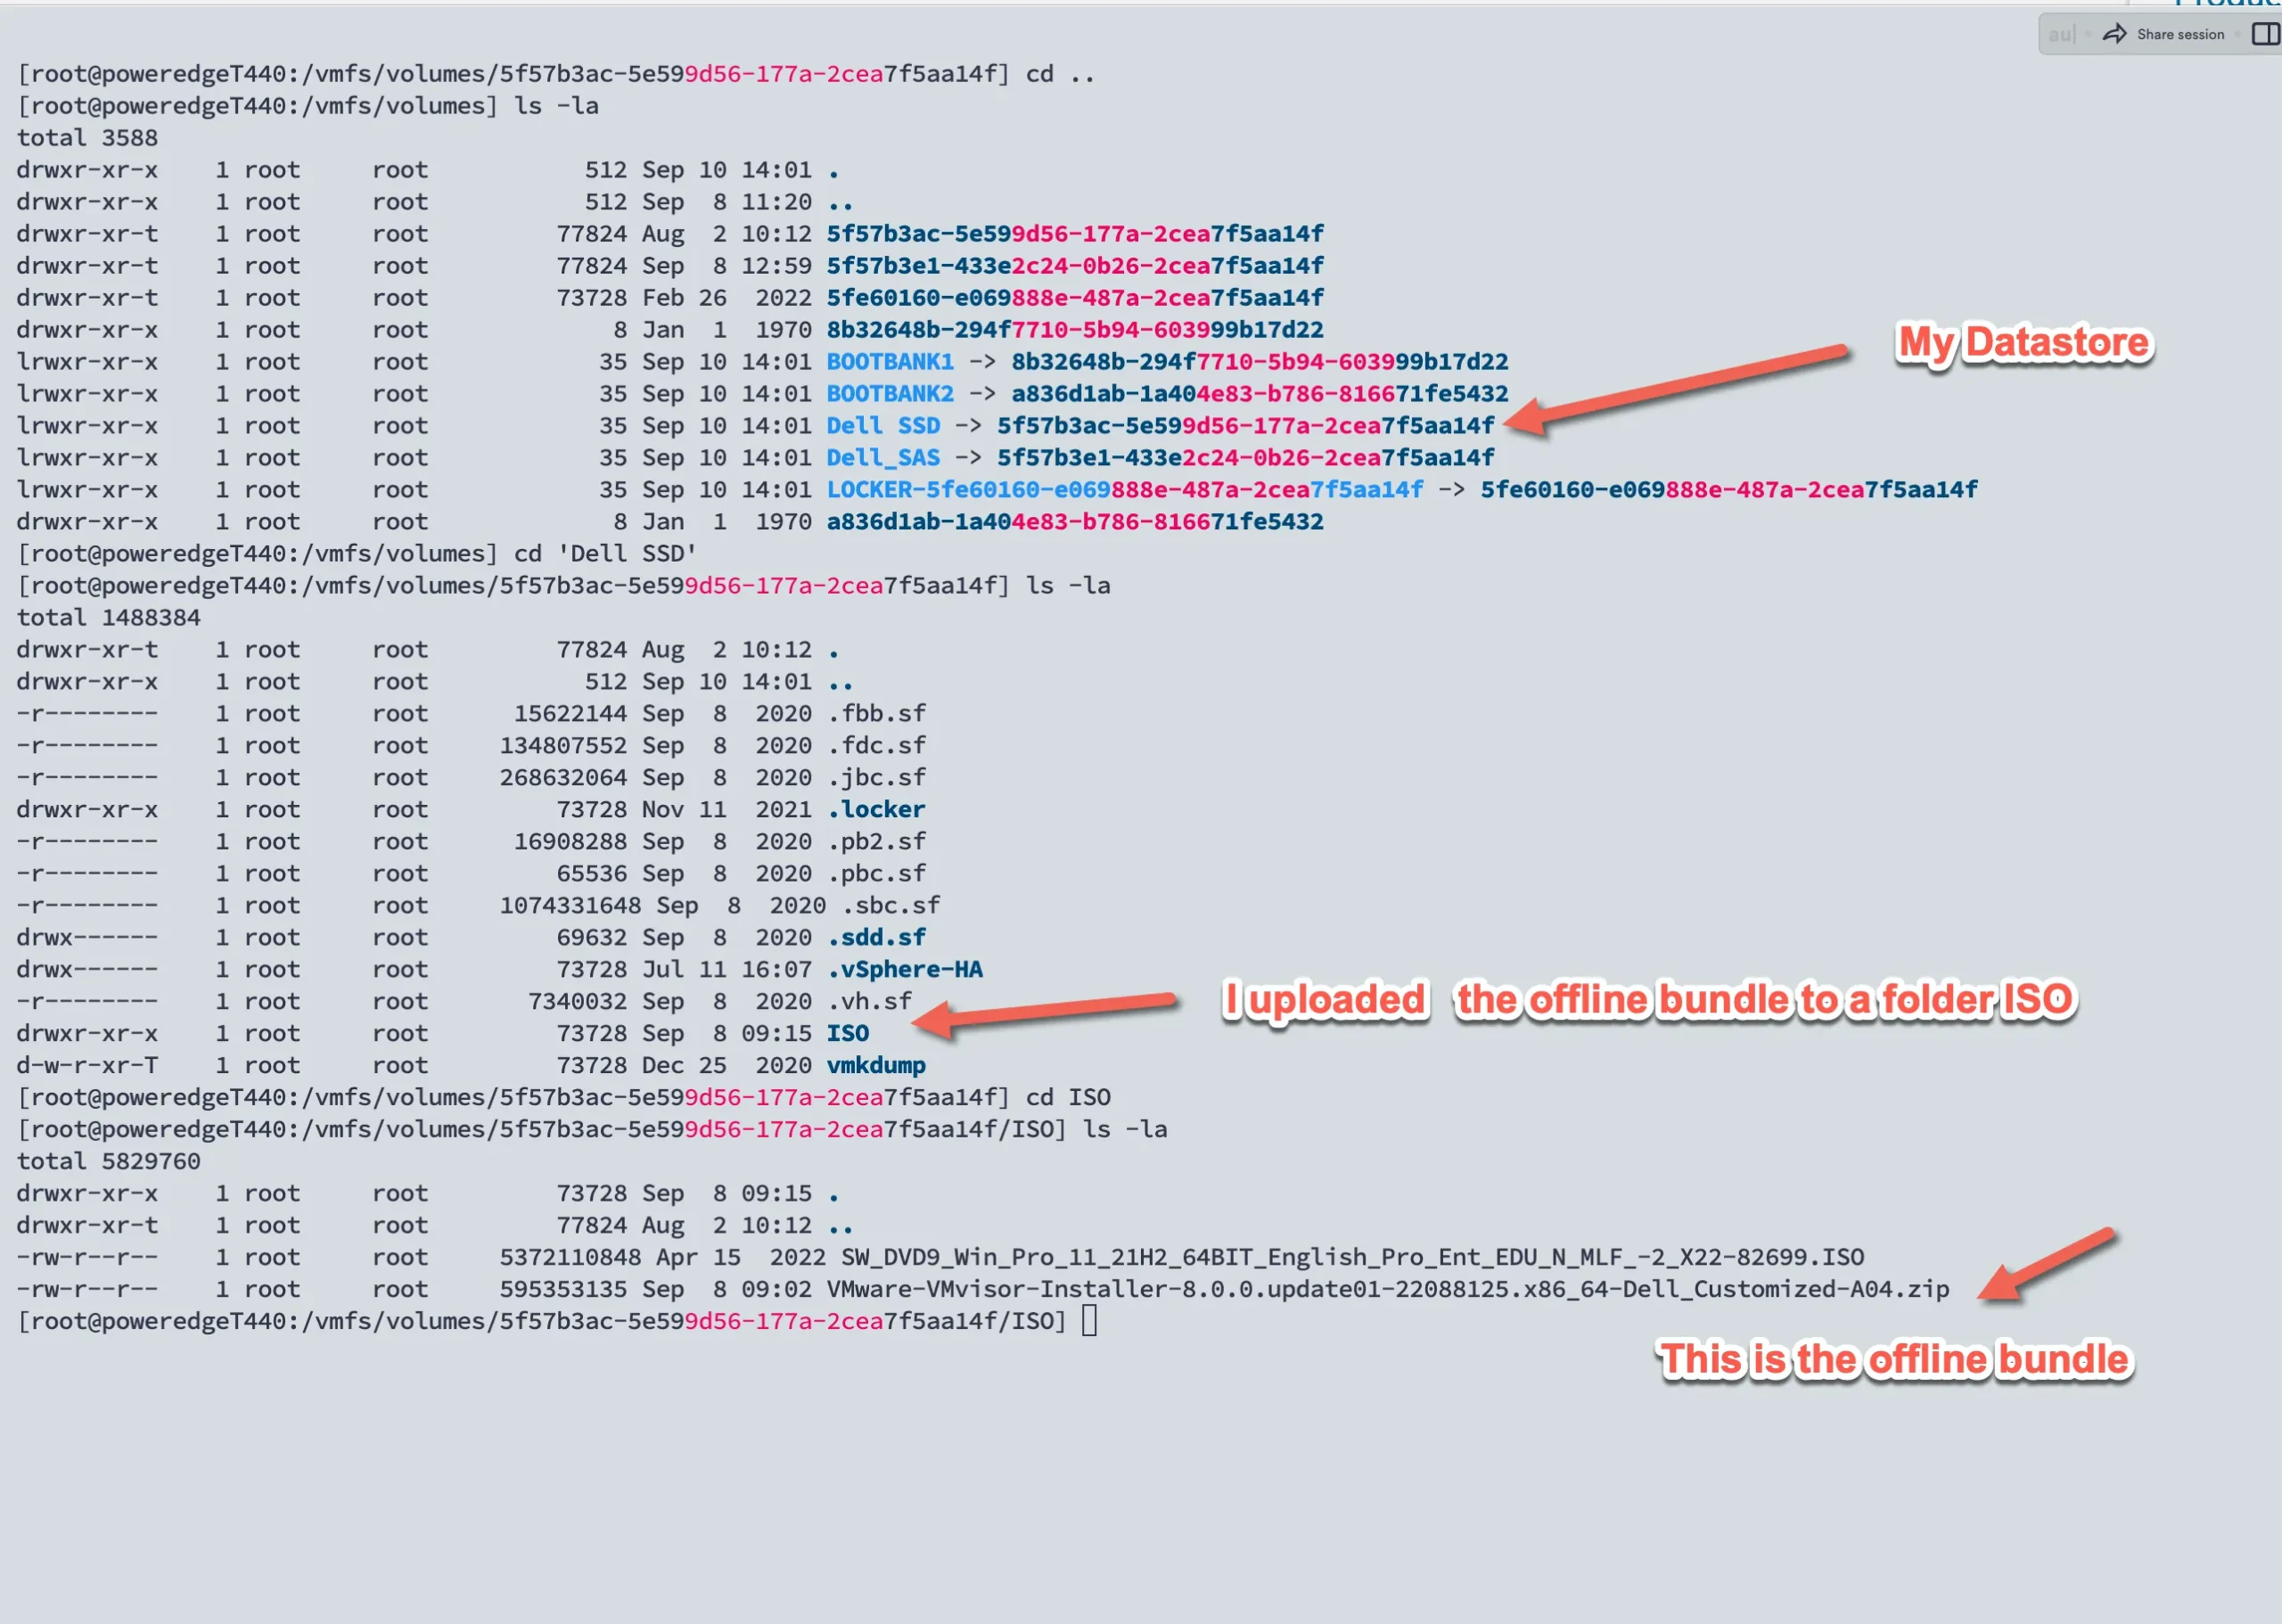This screenshot has height=1624, width=2282.
Task: Click the Share session arrow icon
Action: click(2116, 33)
